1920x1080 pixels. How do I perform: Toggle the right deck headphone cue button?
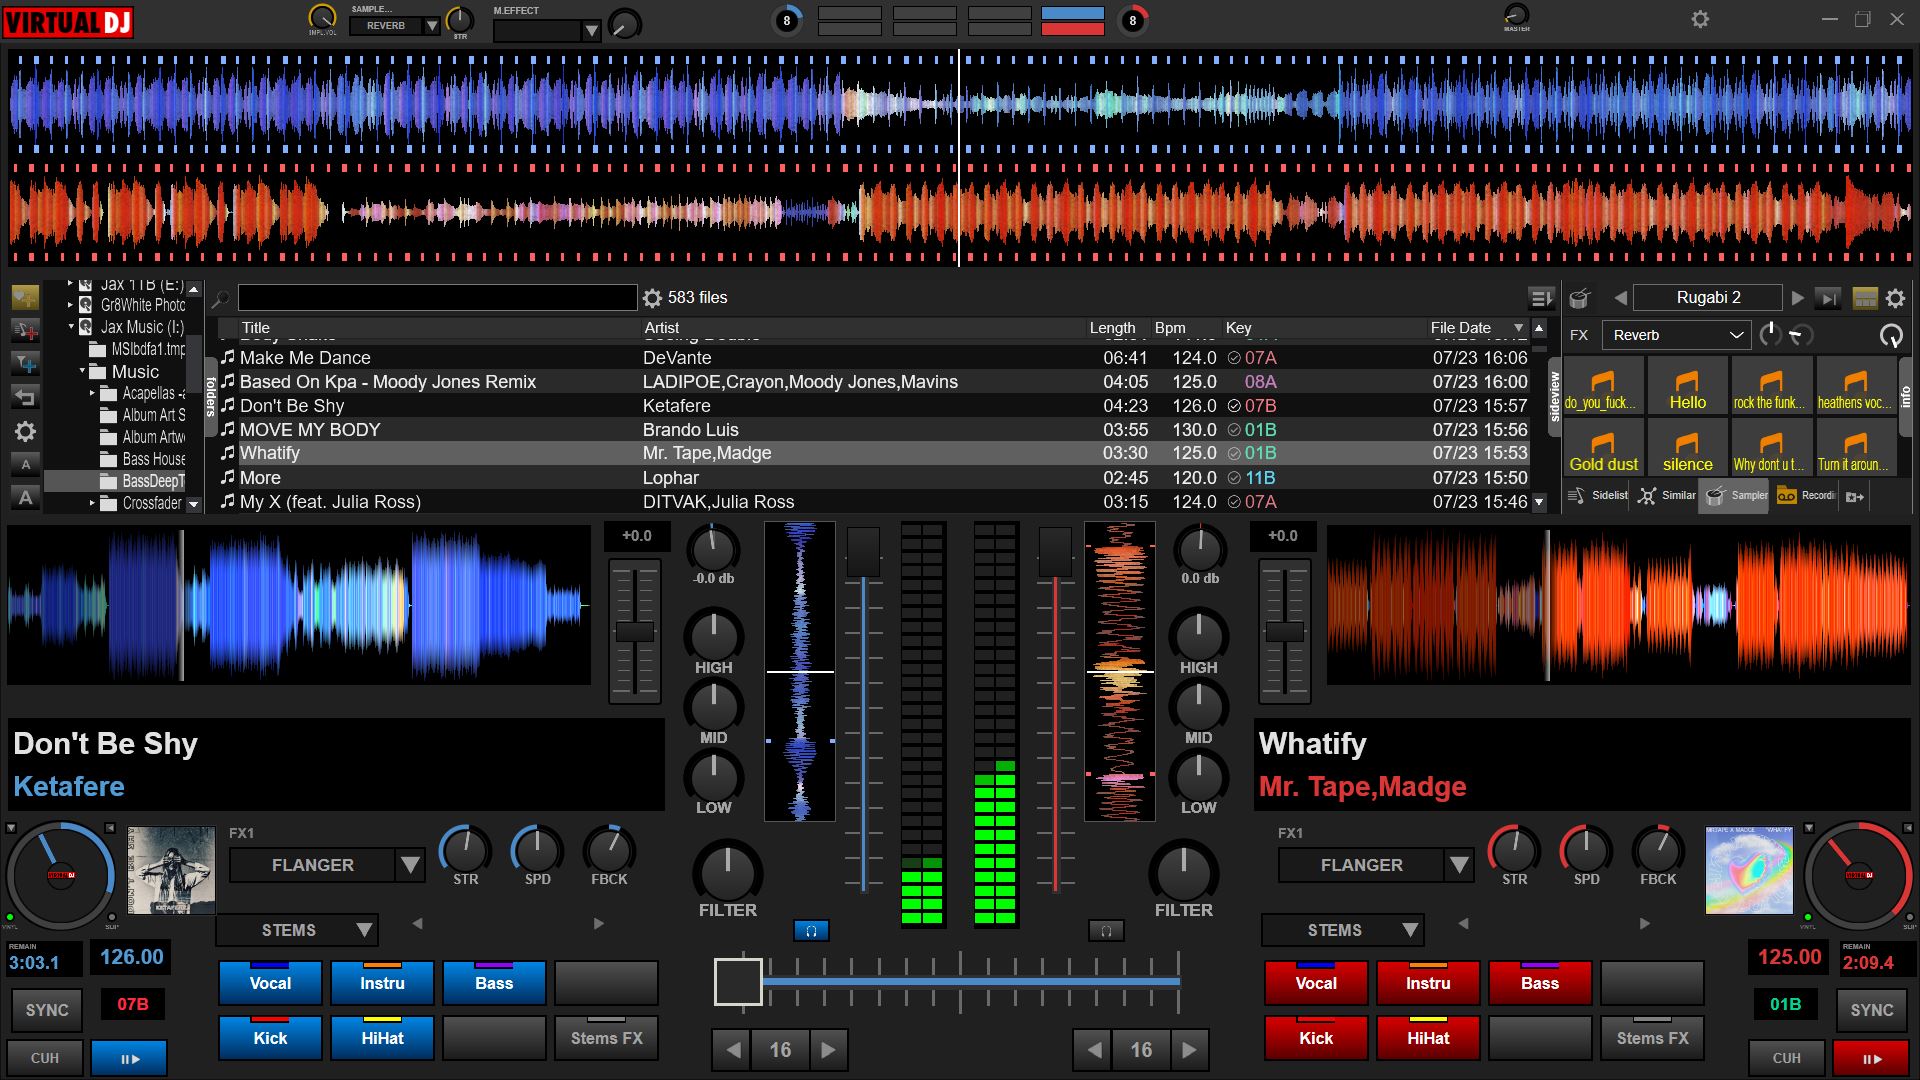tap(1106, 931)
